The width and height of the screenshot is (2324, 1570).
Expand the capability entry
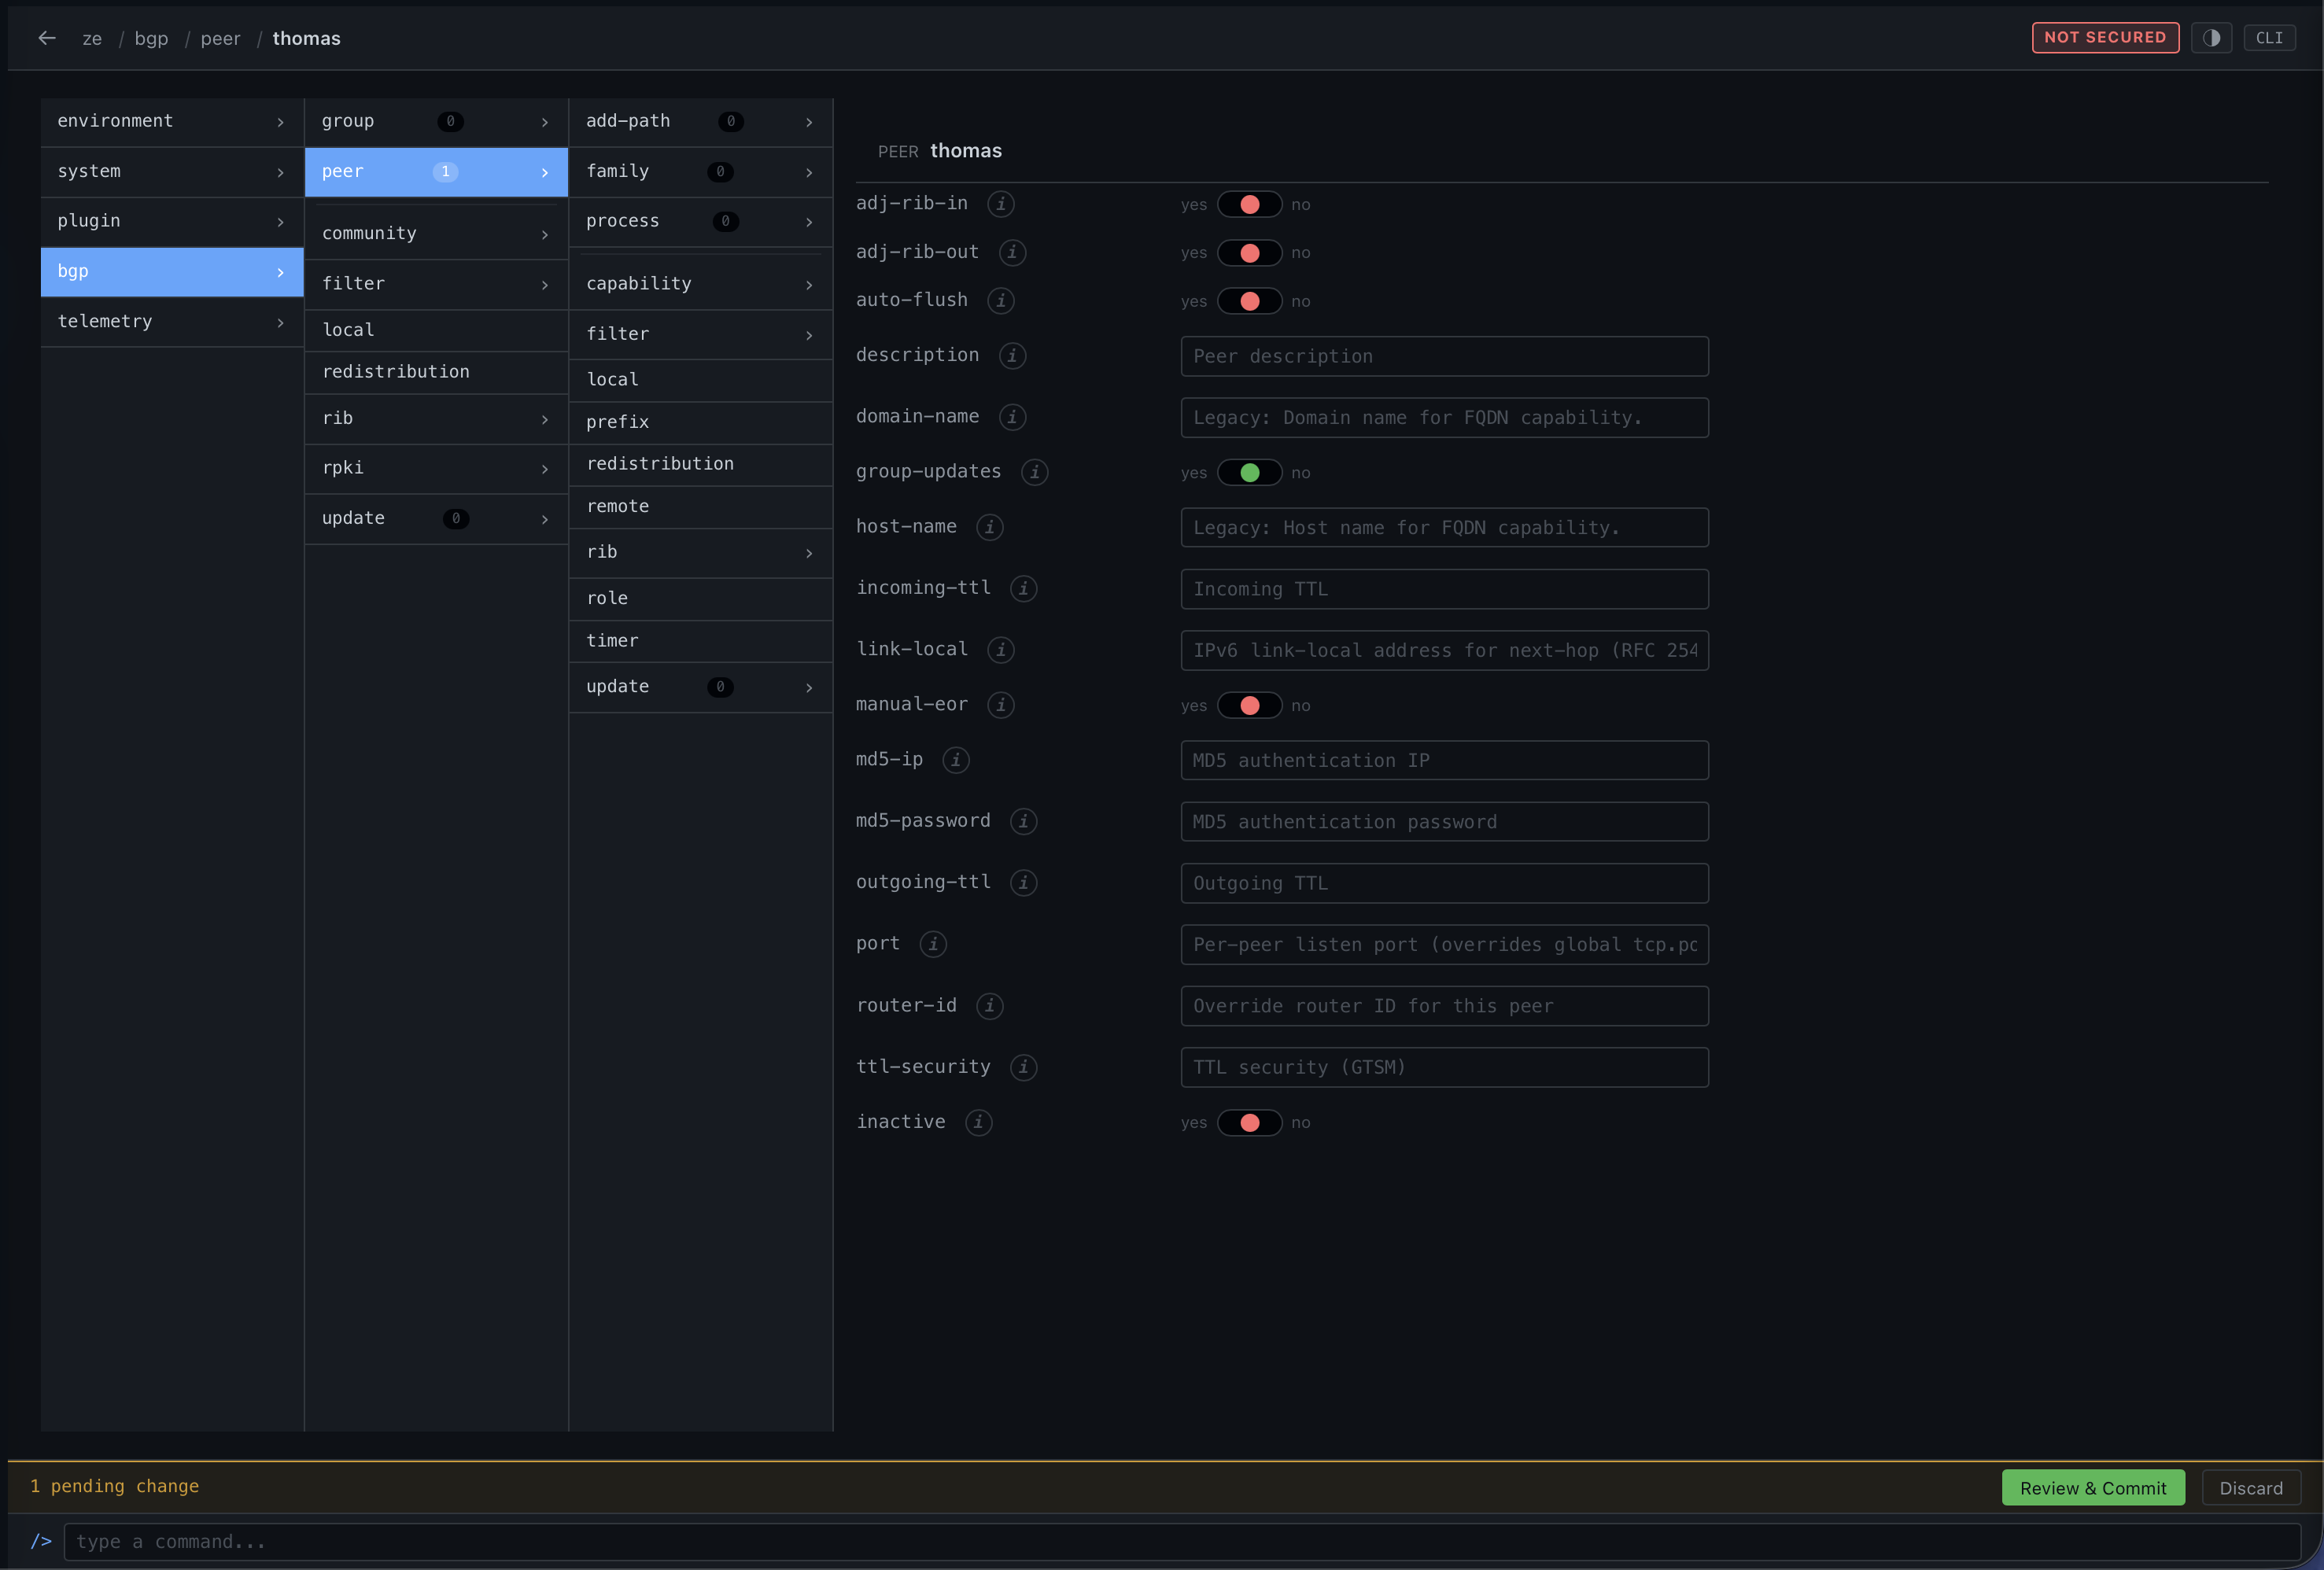(x=700, y=284)
